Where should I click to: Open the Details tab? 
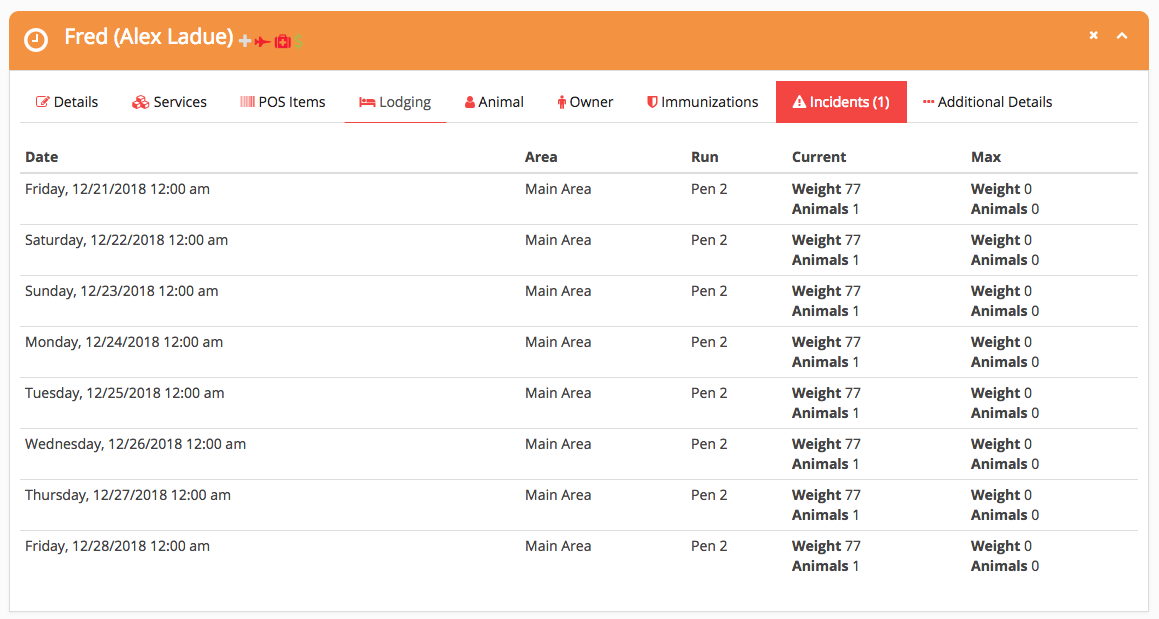tap(67, 102)
